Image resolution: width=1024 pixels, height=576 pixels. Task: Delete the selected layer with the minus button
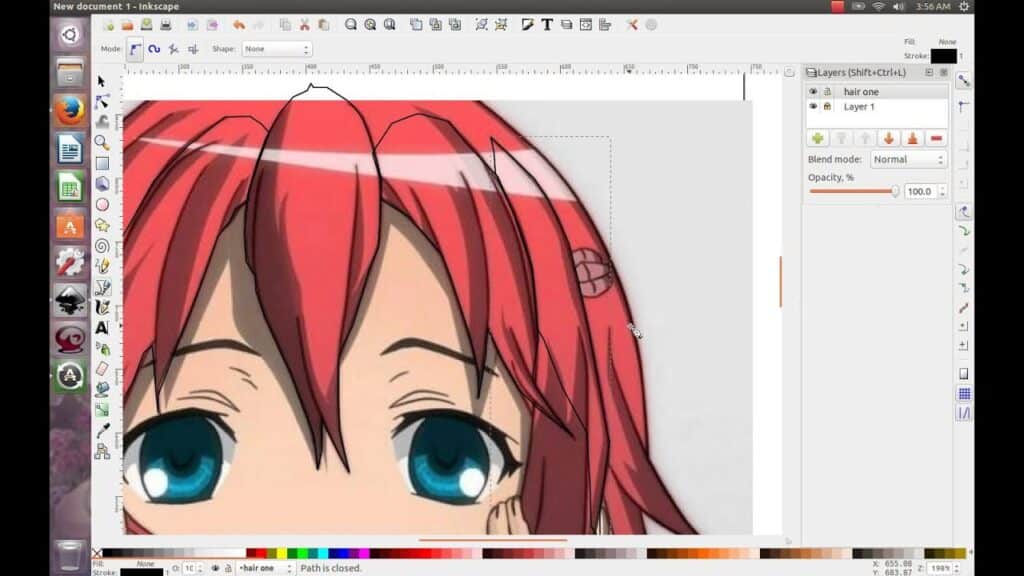pyautogui.click(x=935, y=138)
